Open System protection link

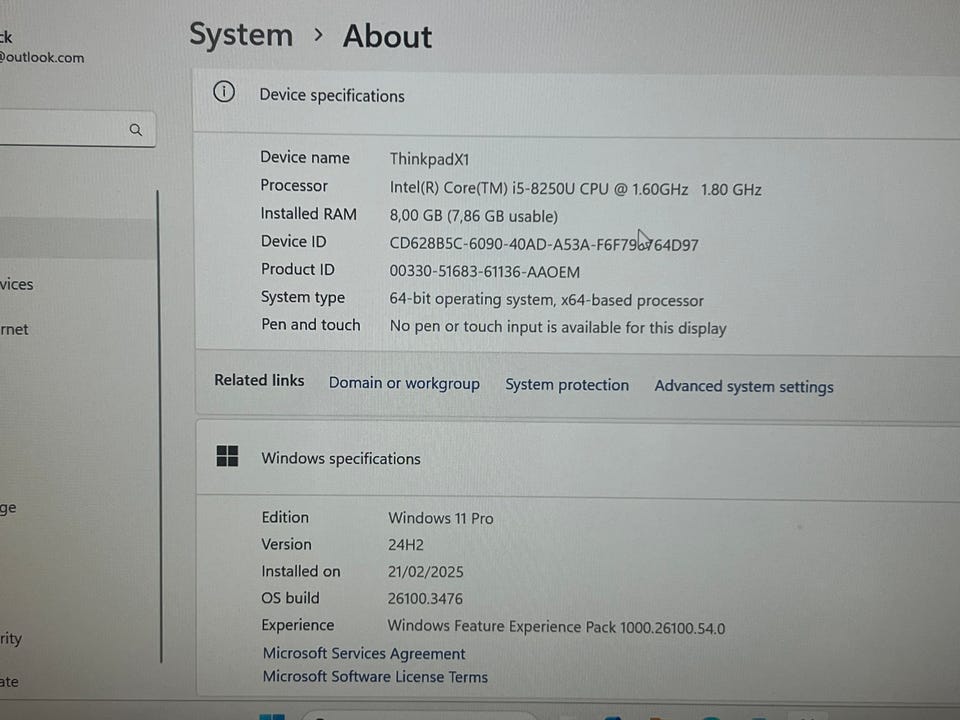[567, 385]
